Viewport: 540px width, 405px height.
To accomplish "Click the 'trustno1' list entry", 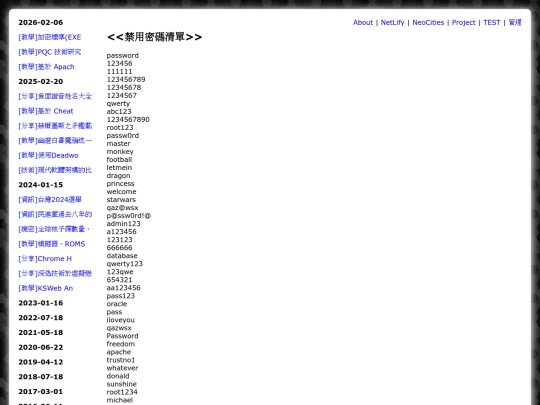I will pos(121,360).
